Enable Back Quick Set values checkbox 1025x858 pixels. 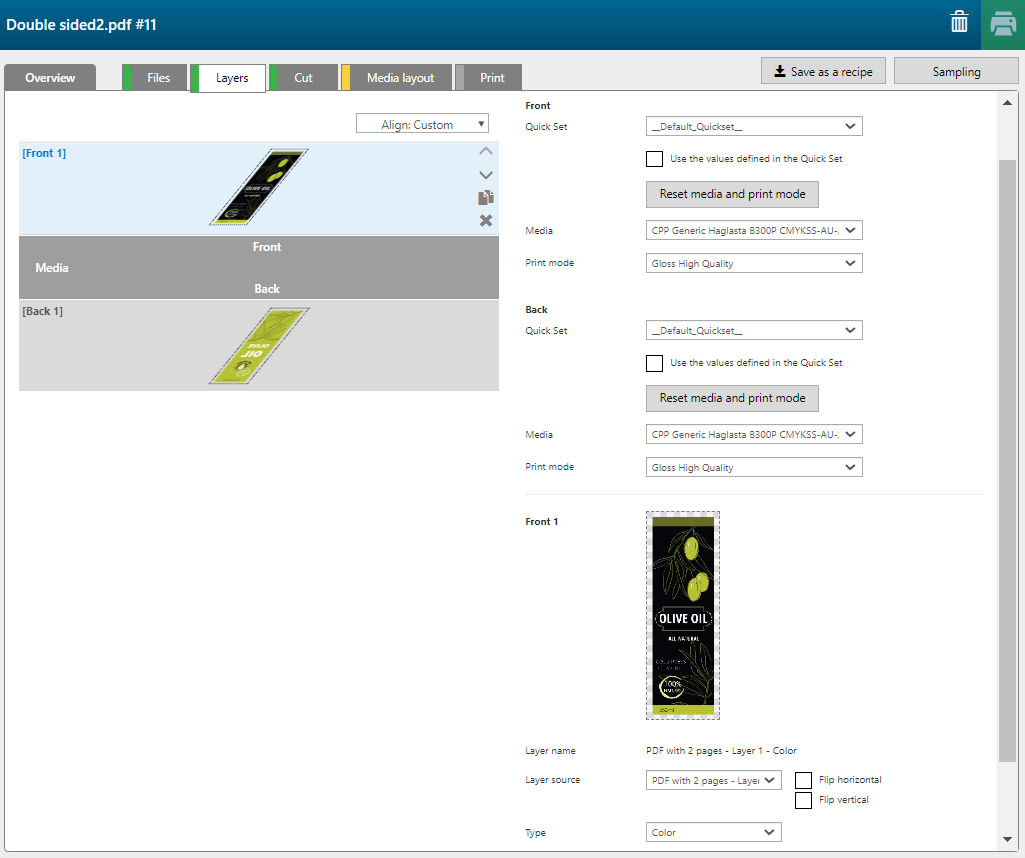(654, 363)
